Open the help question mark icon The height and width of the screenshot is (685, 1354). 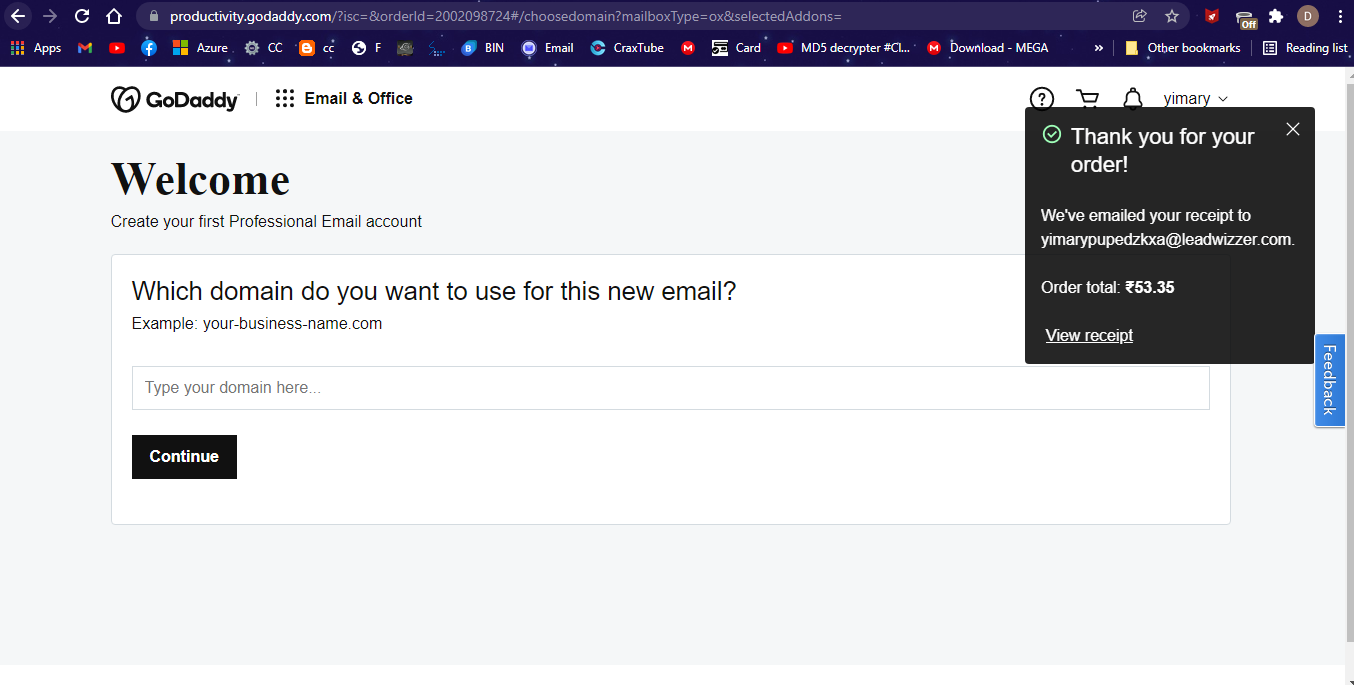pos(1042,98)
